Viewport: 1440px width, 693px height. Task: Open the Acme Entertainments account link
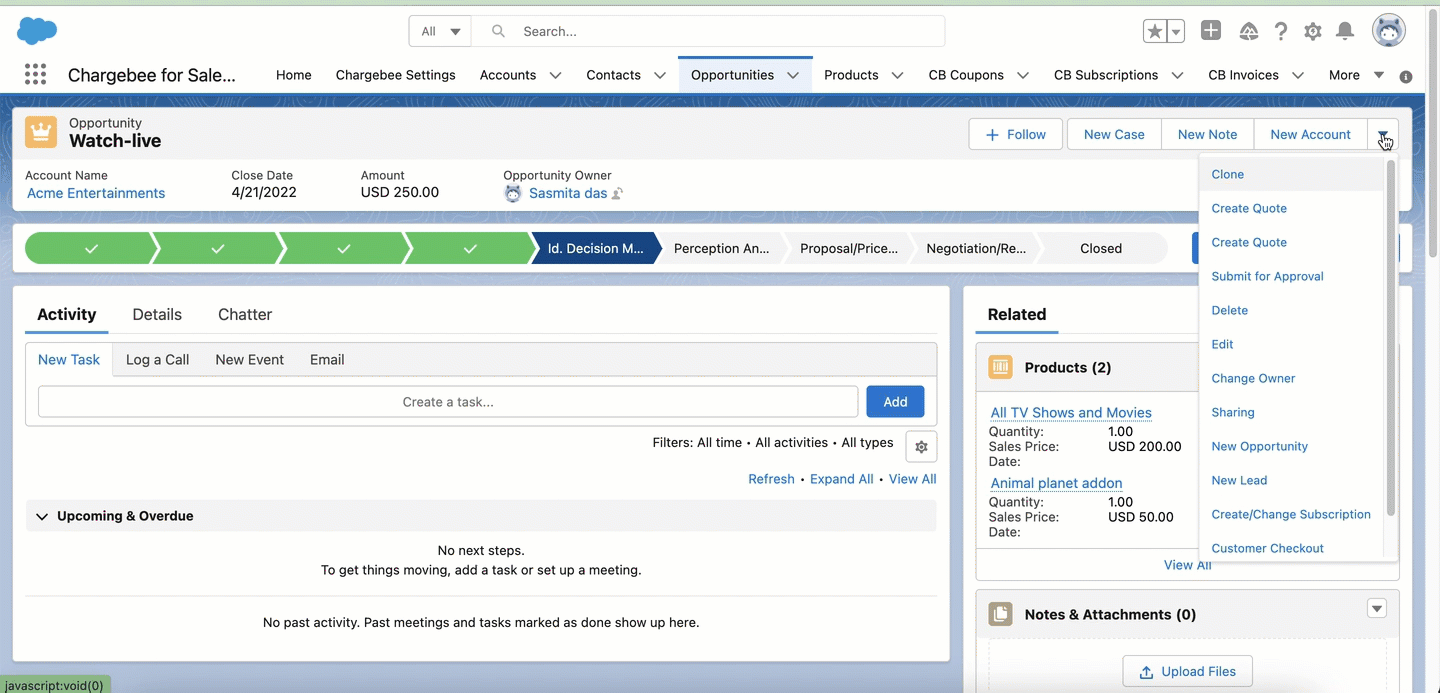pyautogui.click(x=96, y=193)
